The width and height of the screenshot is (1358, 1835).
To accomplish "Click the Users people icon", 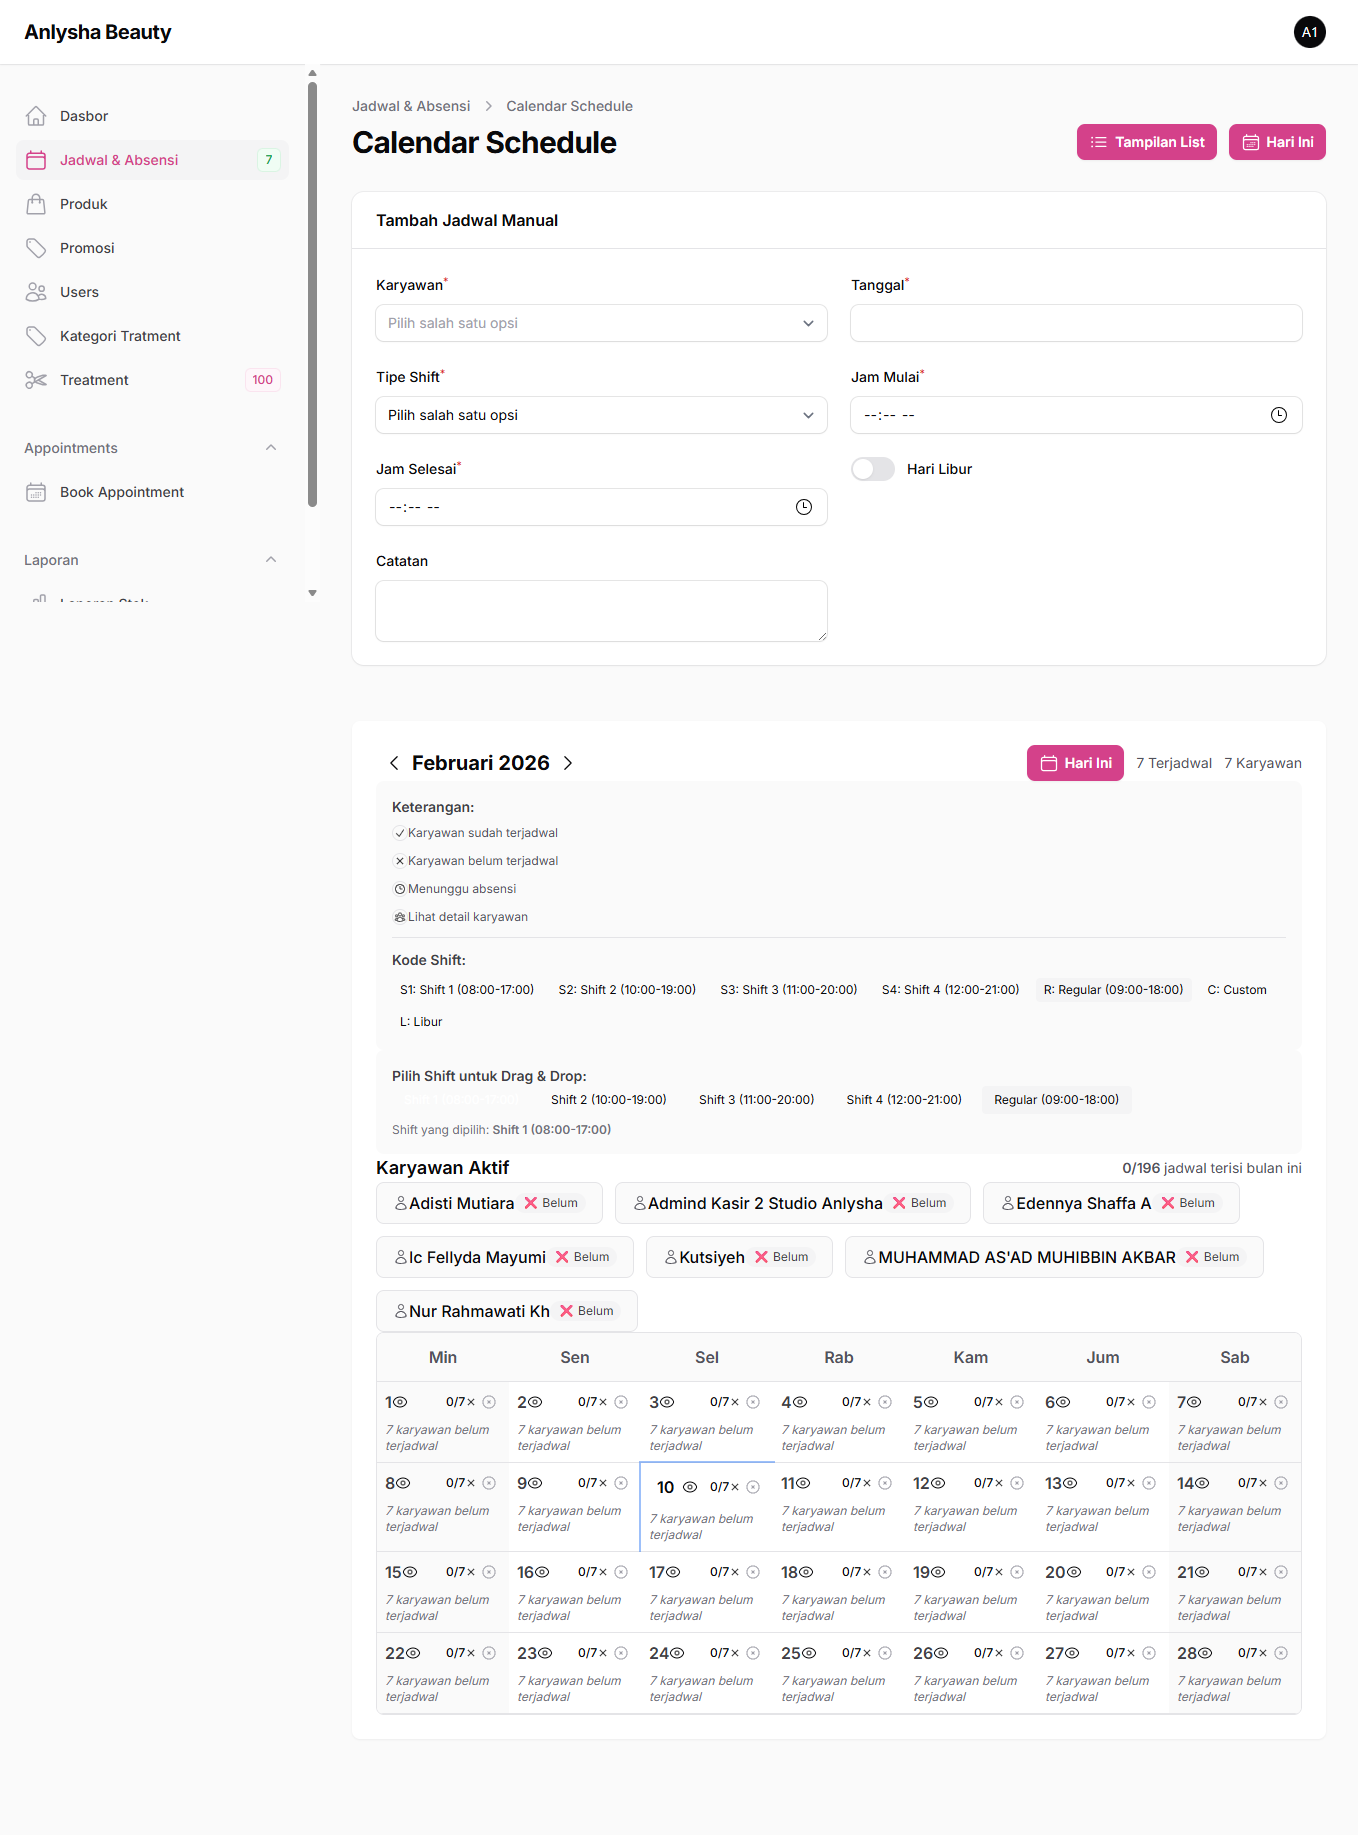I will tap(36, 292).
